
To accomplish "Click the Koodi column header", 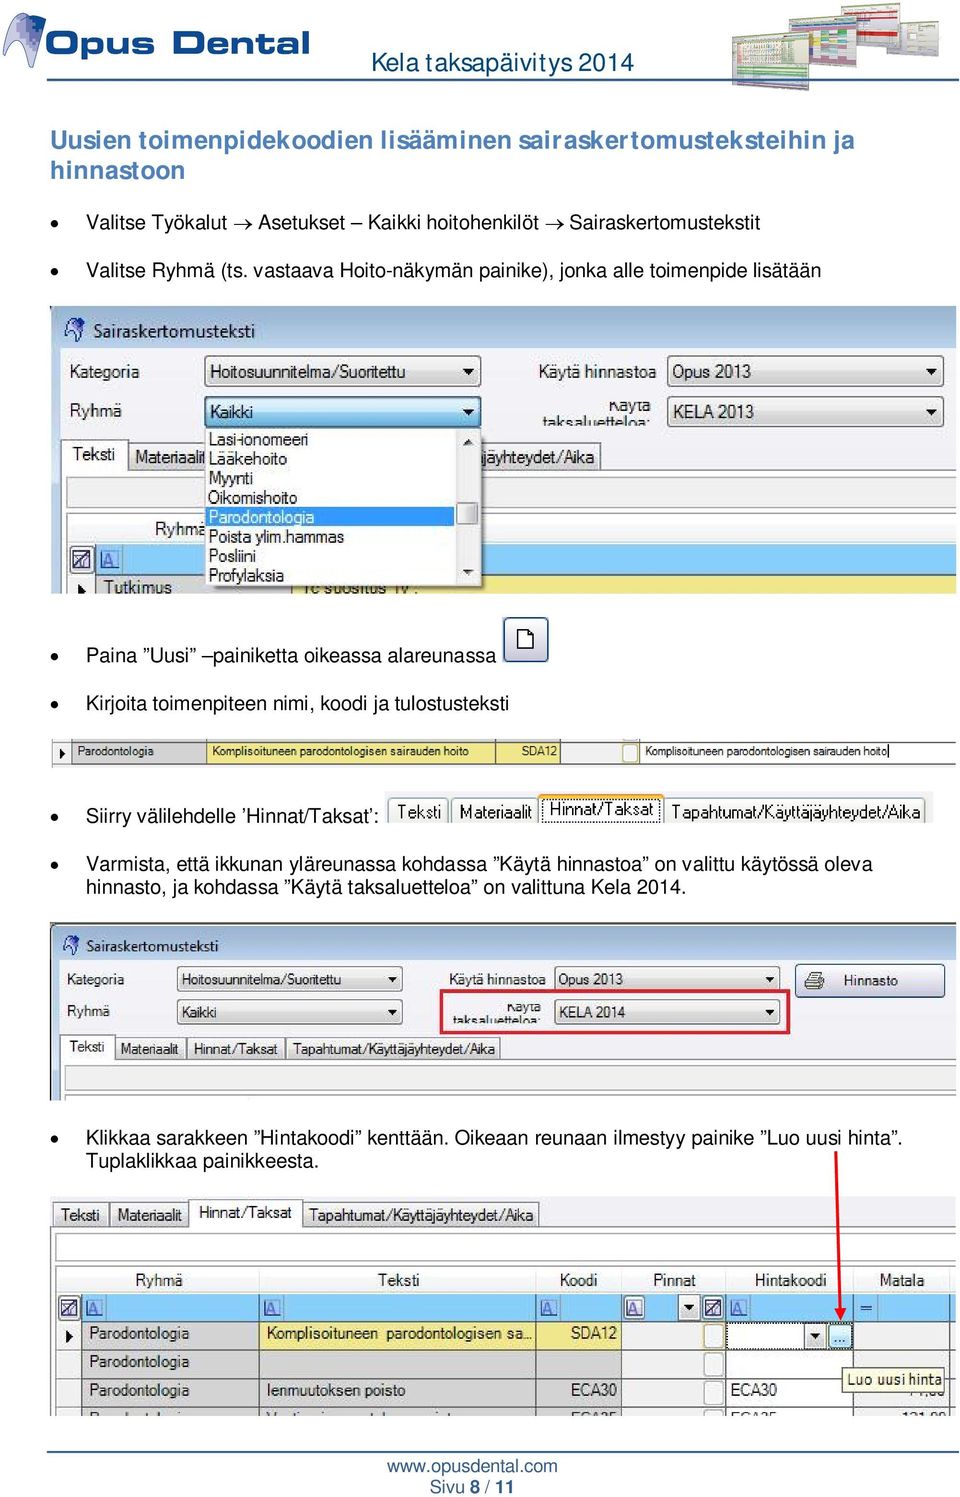I will click(x=578, y=1280).
